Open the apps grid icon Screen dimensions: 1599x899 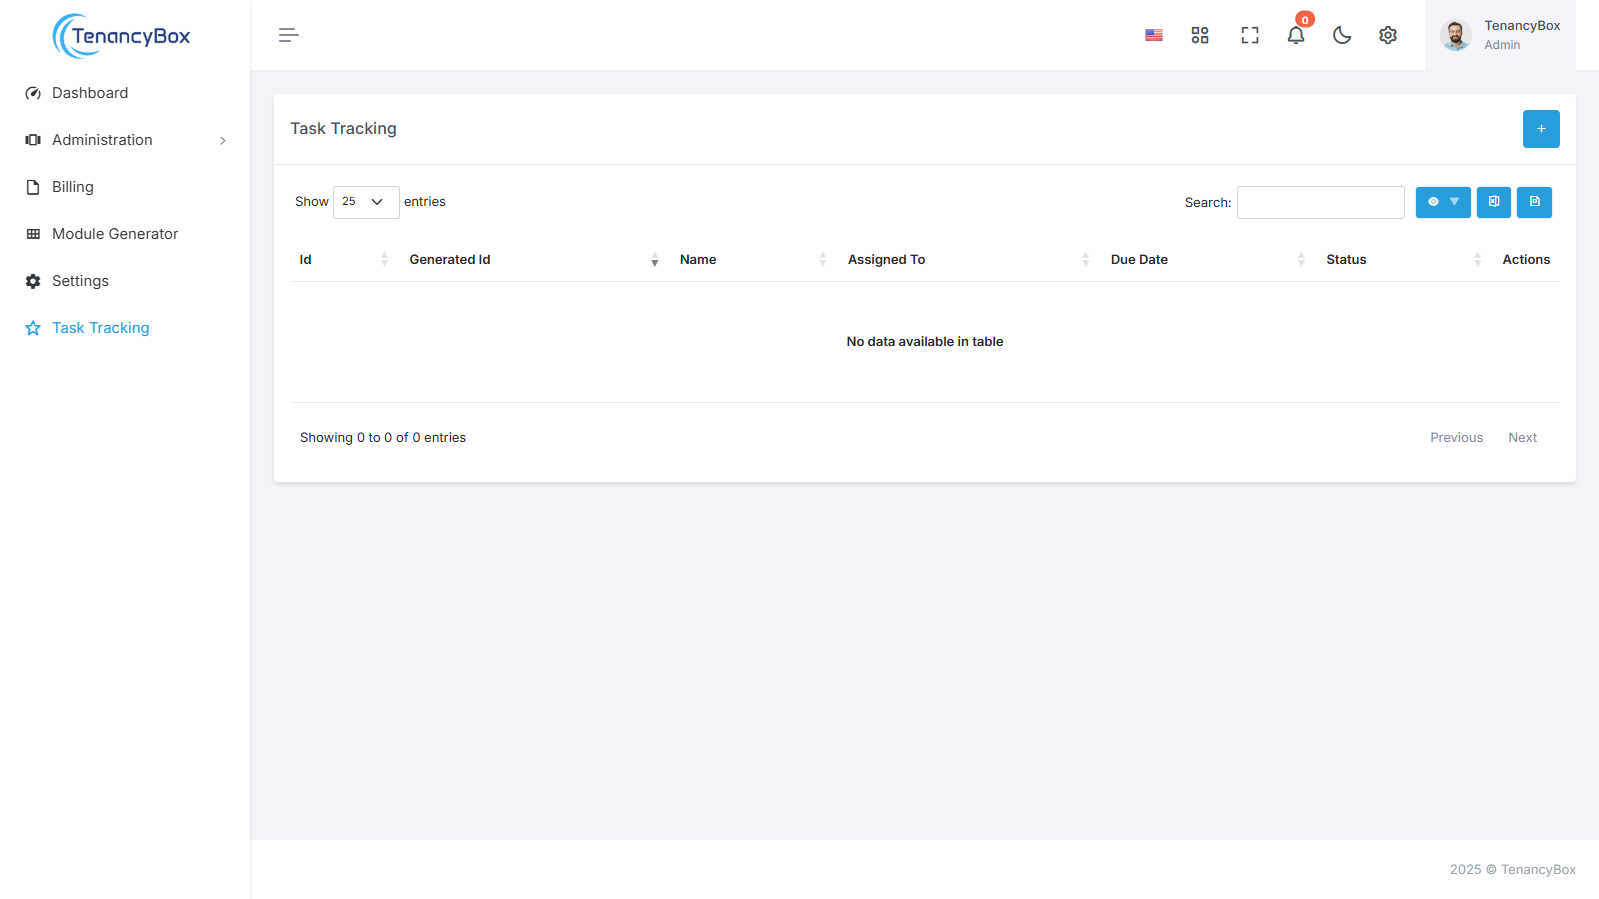click(x=1200, y=35)
